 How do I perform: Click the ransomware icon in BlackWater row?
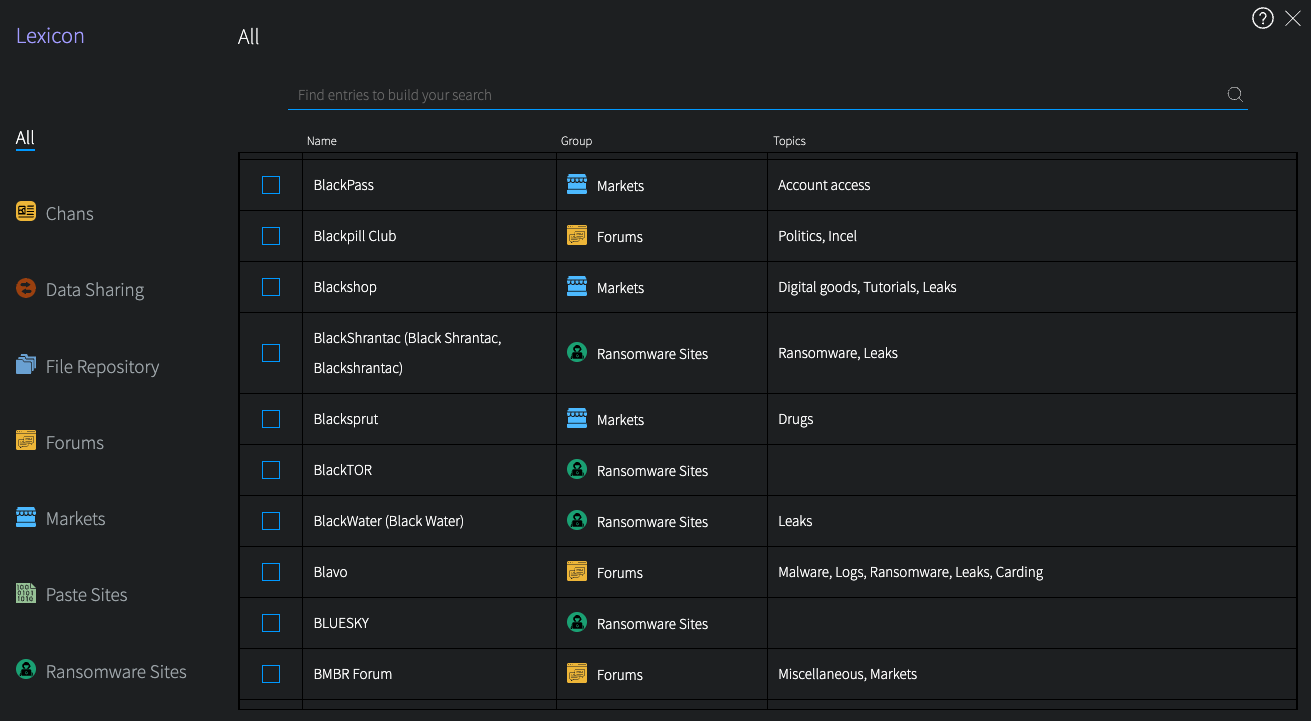pyautogui.click(x=577, y=520)
